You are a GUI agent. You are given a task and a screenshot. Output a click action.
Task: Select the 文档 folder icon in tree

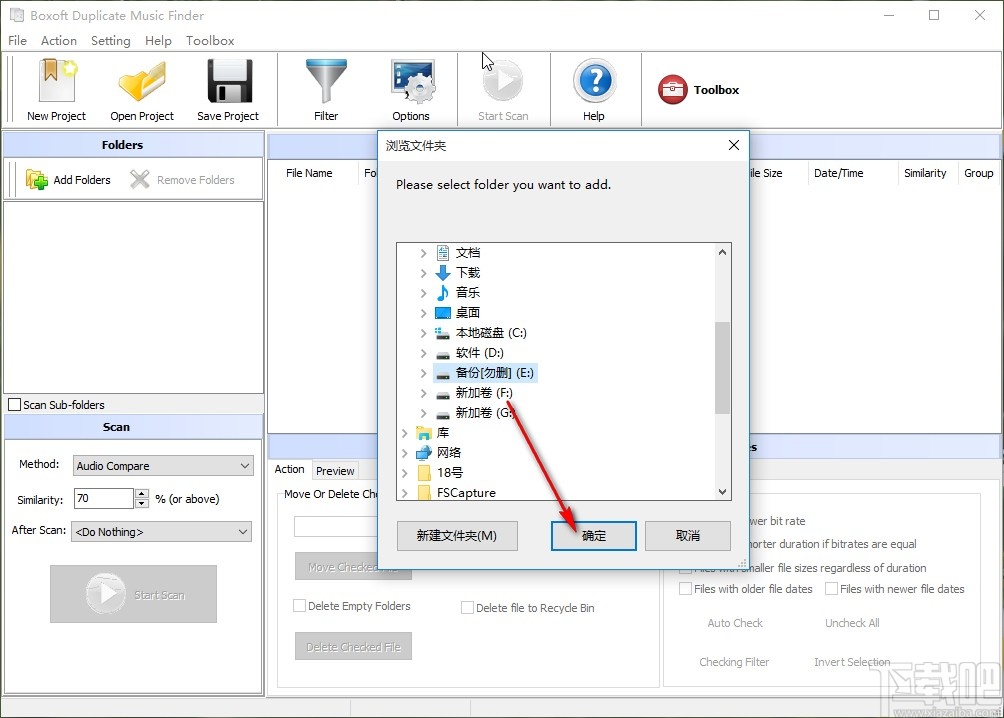(442, 253)
